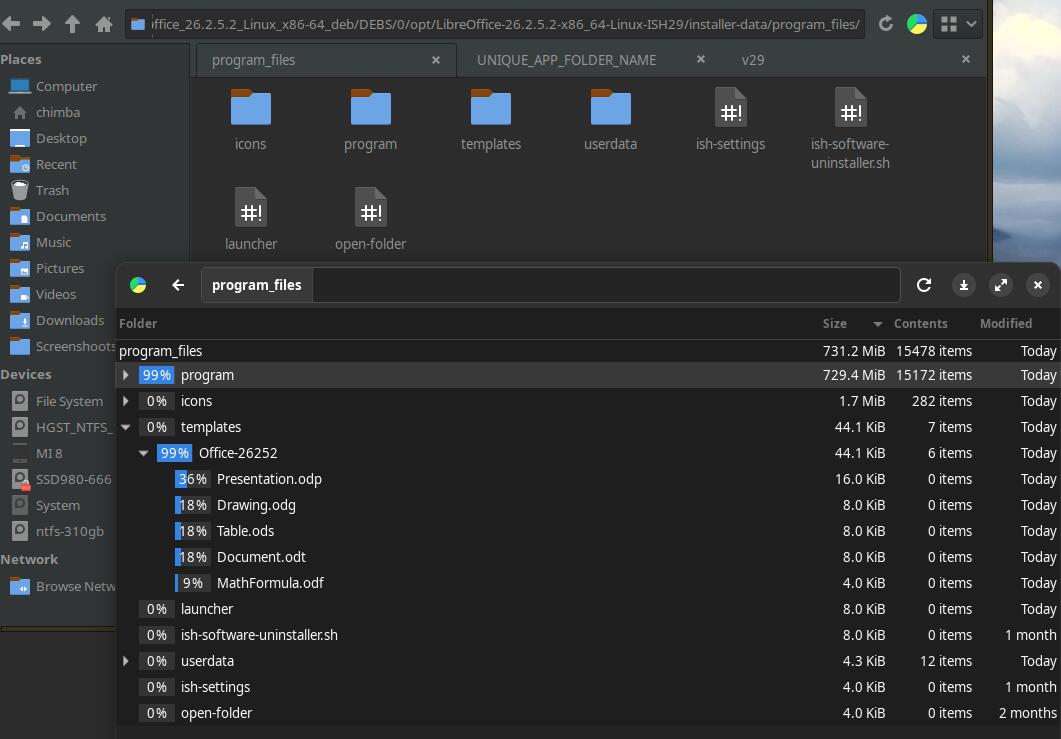Select Presentation.odp row
1061x739 pixels.
tap(587, 479)
